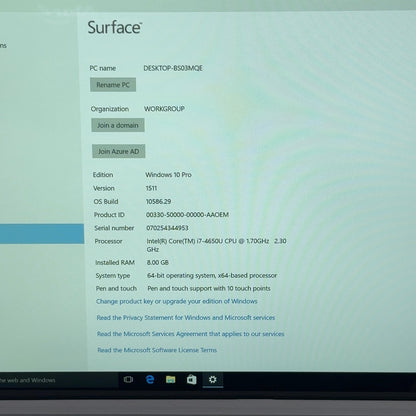Click the Windows 10 Pro edition value

coord(168,175)
